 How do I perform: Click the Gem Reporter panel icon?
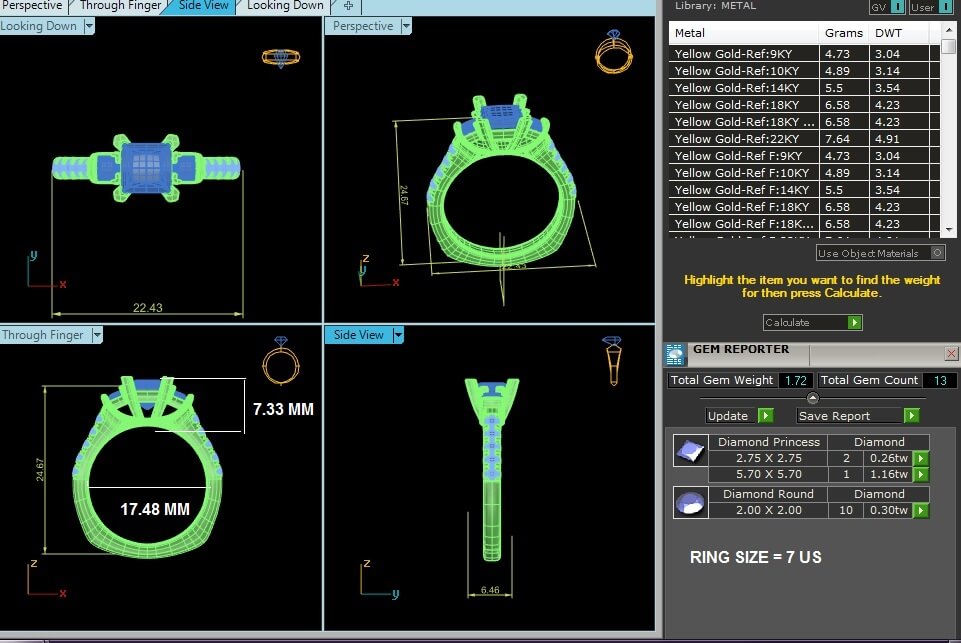(x=675, y=353)
